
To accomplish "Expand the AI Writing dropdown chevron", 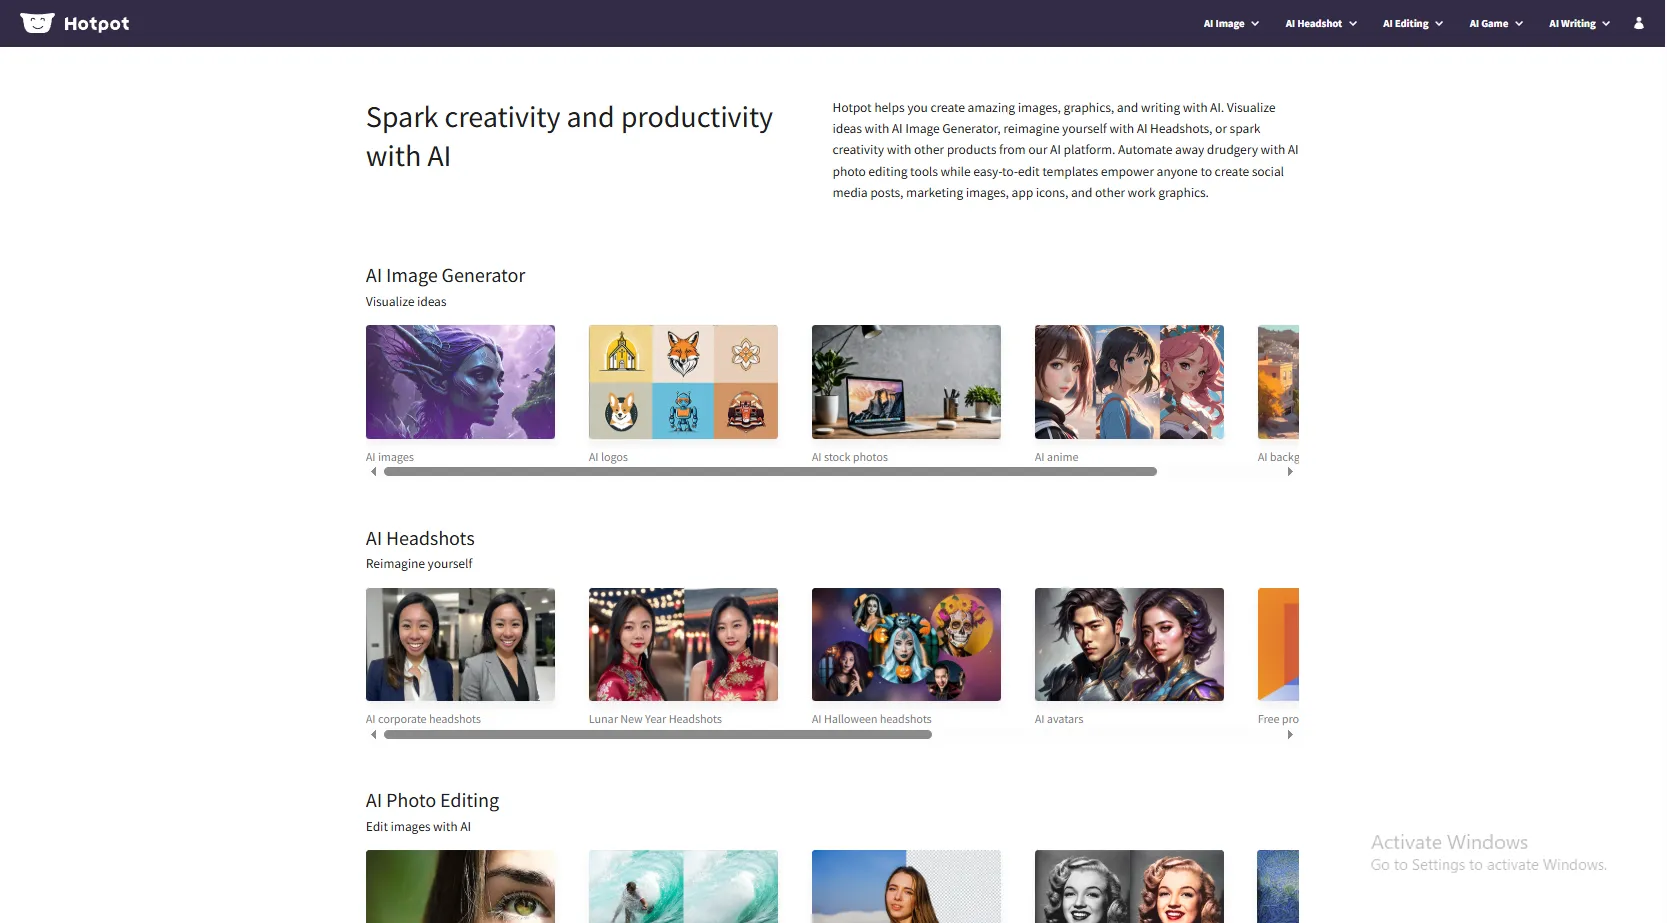I will [x=1606, y=24].
